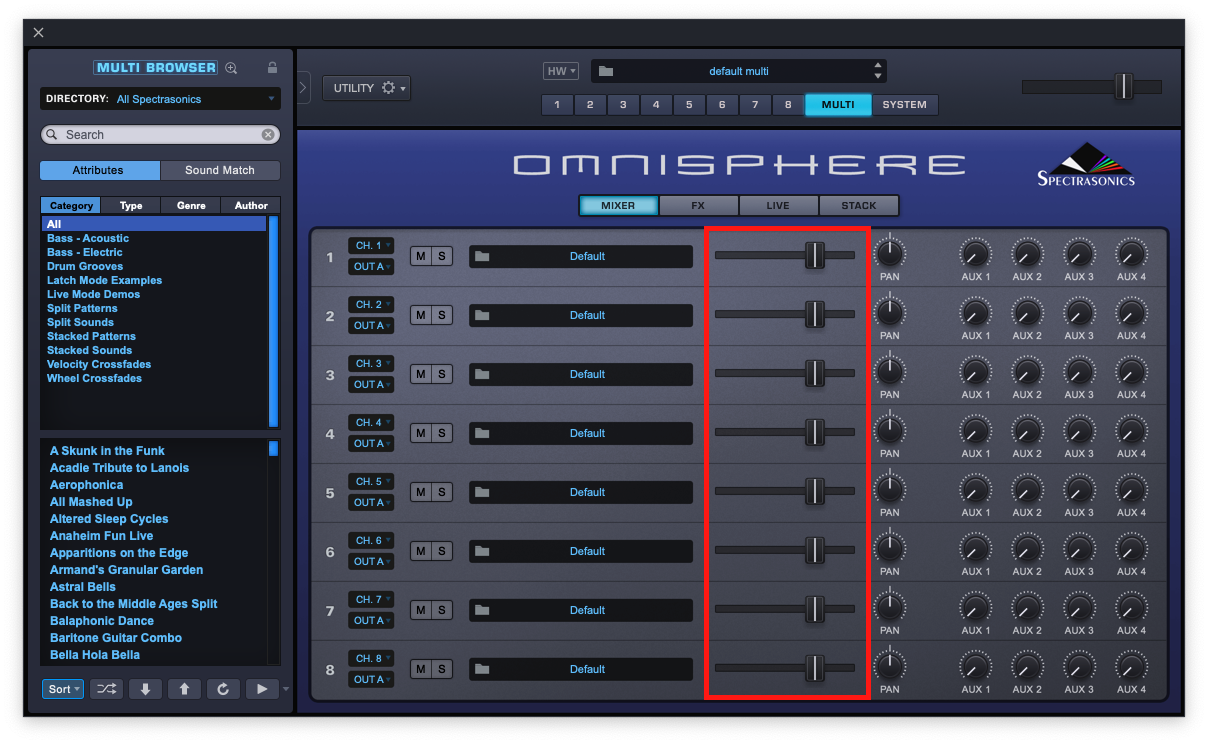The height and width of the screenshot is (744, 1208).
Task: Open OUT A dropdown on row 2
Action: point(371,325)
